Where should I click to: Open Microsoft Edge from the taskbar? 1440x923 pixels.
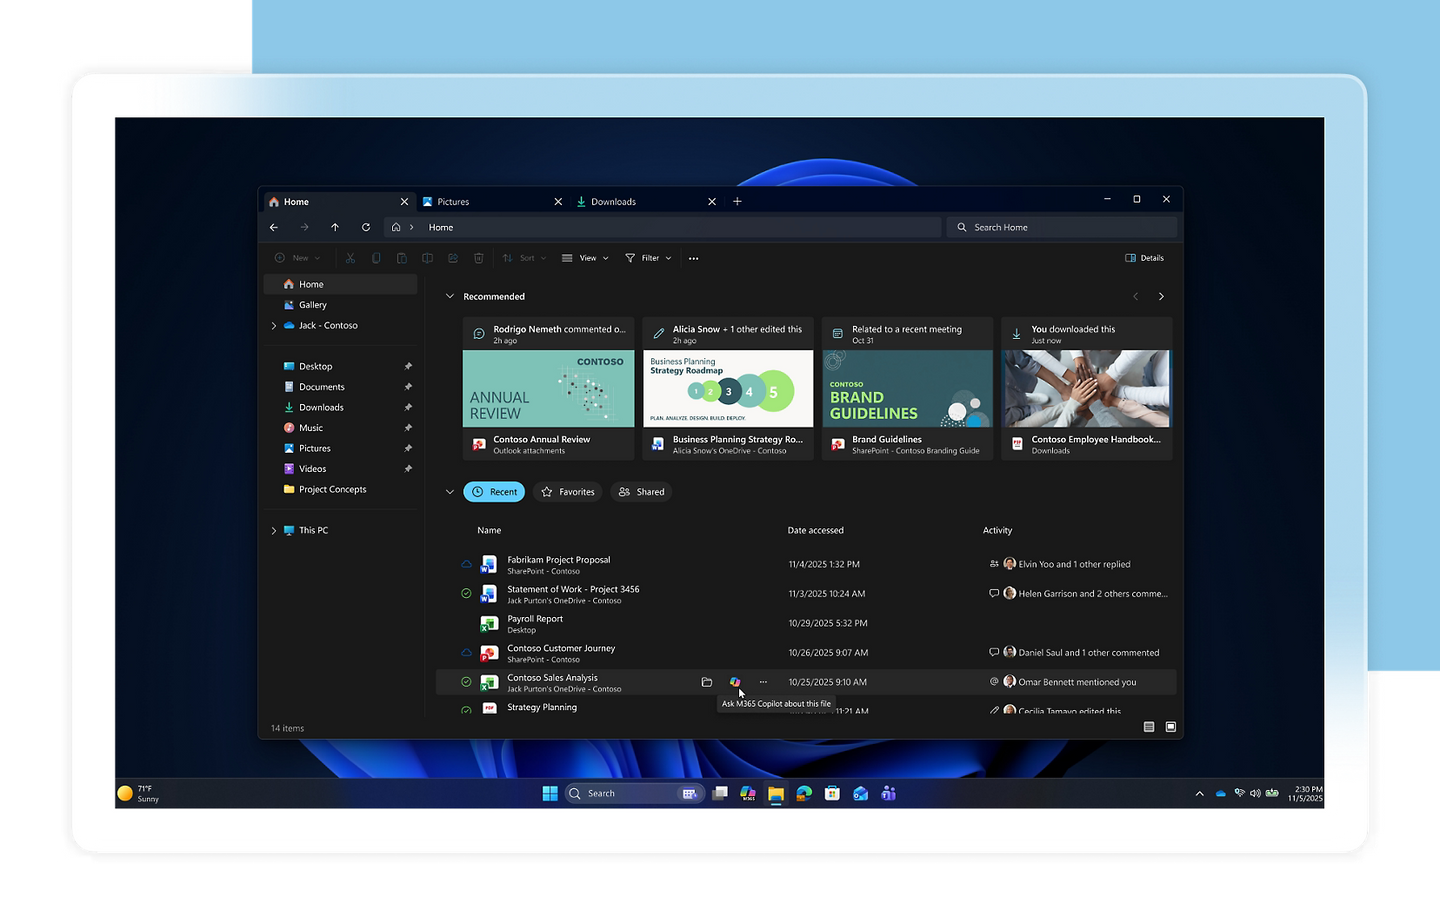pyautogui.click(x=804, y=793)
